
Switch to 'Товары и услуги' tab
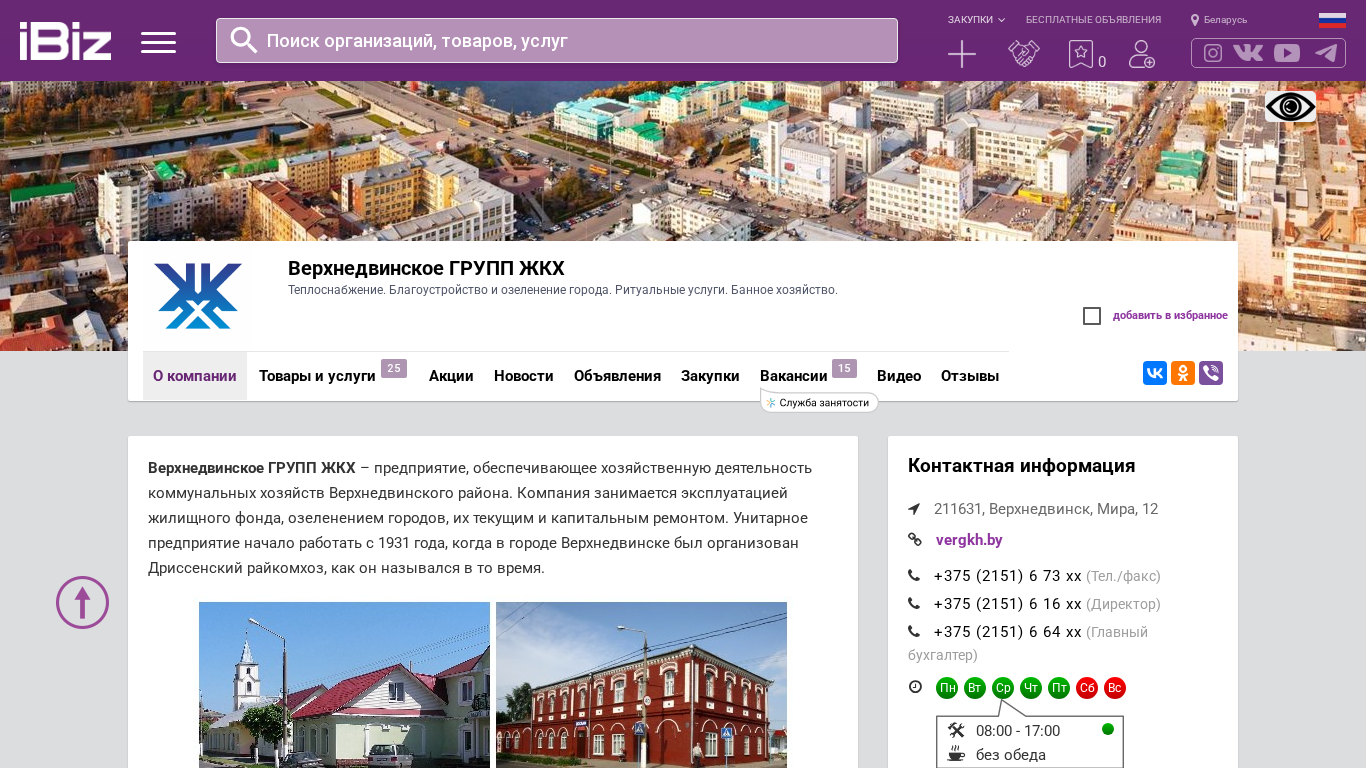pyautogui.click(x=317, y=376)
